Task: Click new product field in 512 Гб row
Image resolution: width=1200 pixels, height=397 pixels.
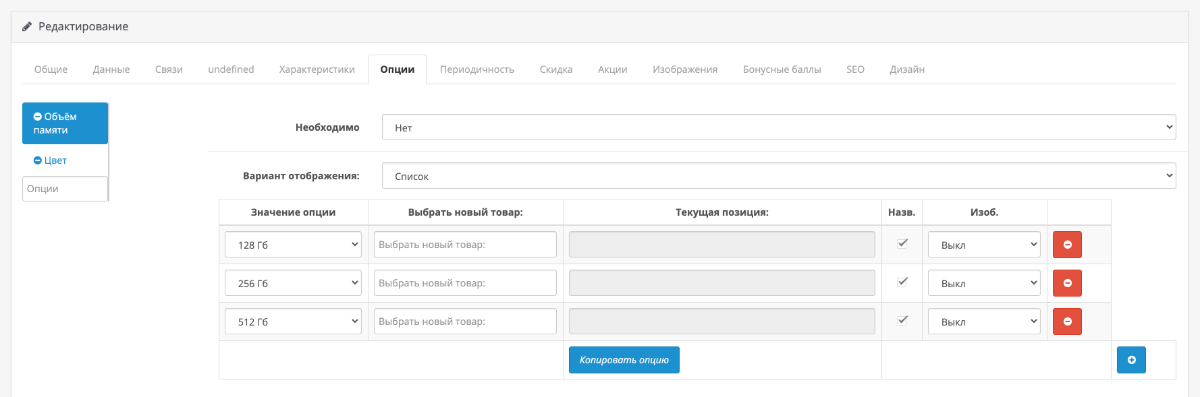Action: pos(465,321)
